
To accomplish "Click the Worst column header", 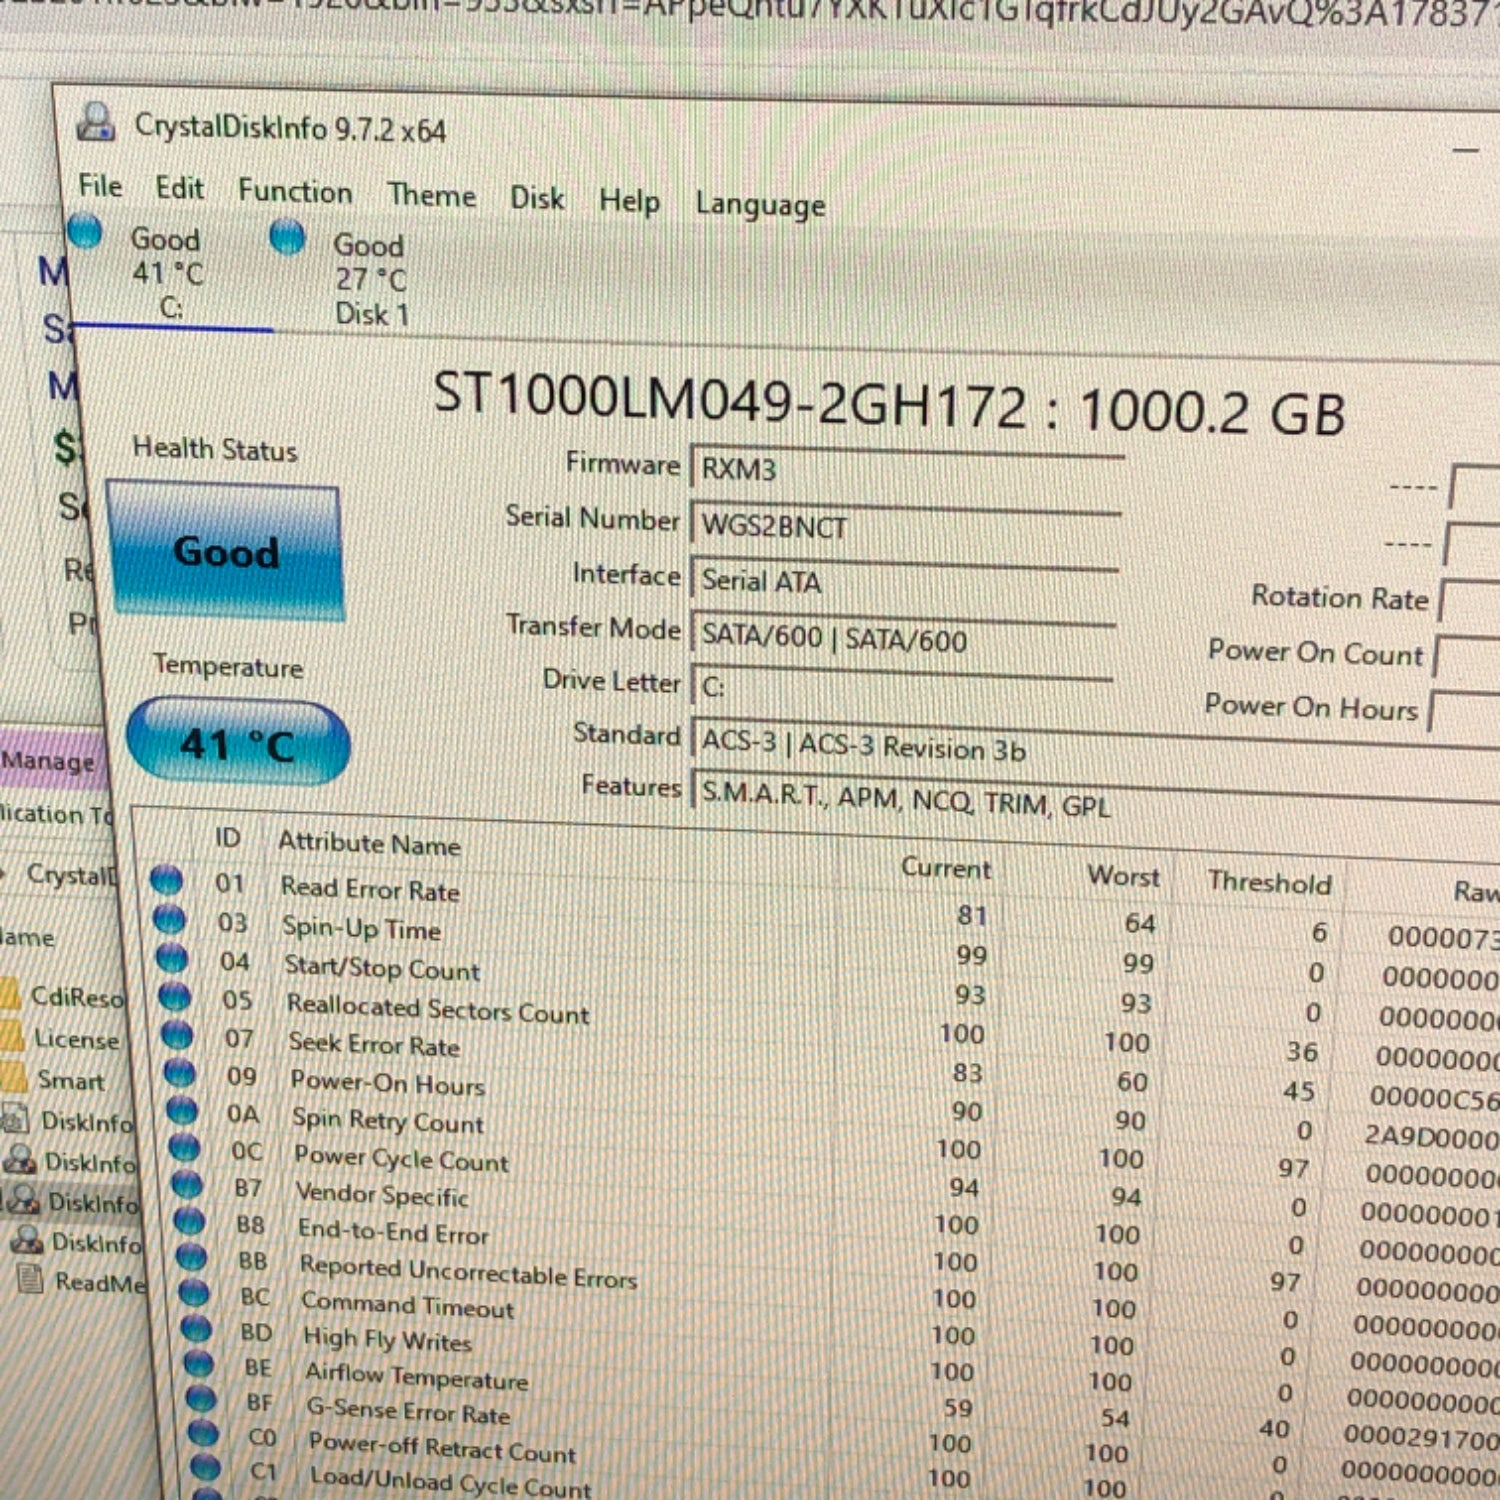I will pyautogui.click(x=1124, y=876).
